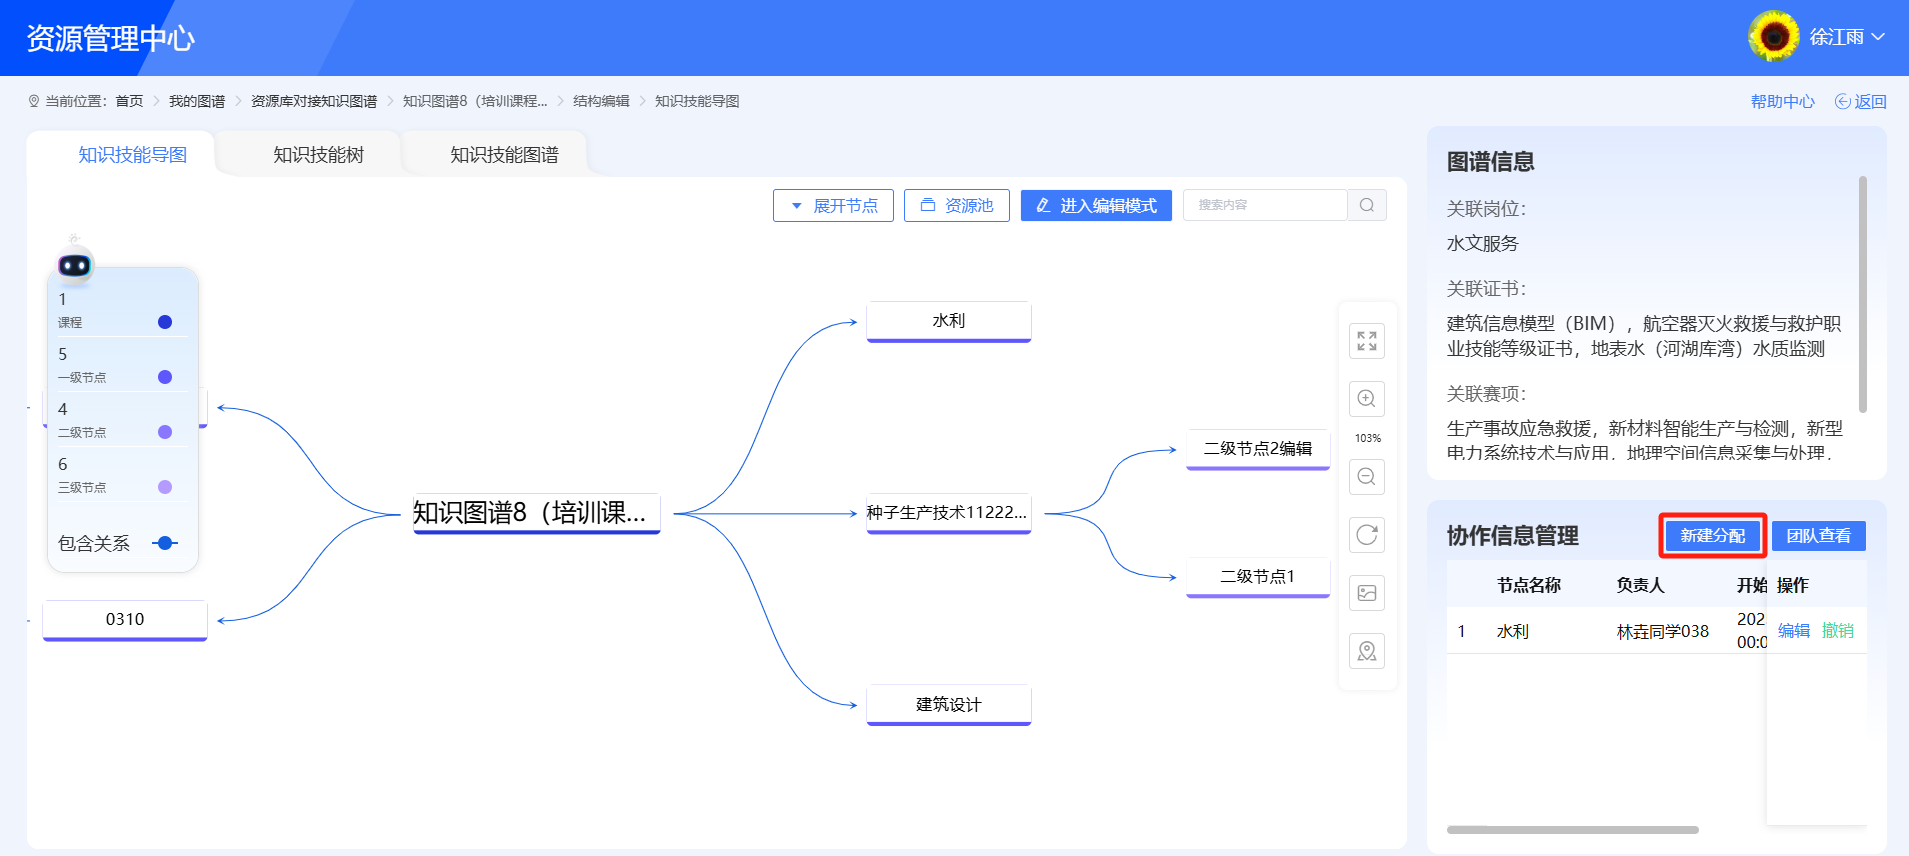Click the 搜索内容 search field

pos(1265,205)
